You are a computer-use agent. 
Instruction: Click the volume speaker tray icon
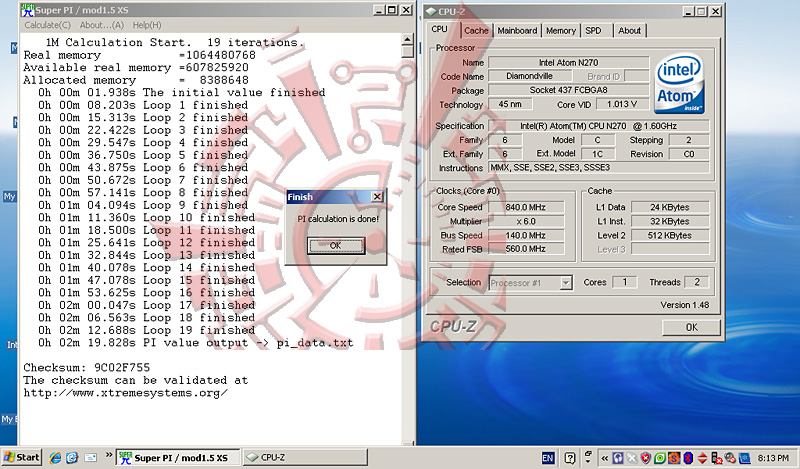[731, 458]
